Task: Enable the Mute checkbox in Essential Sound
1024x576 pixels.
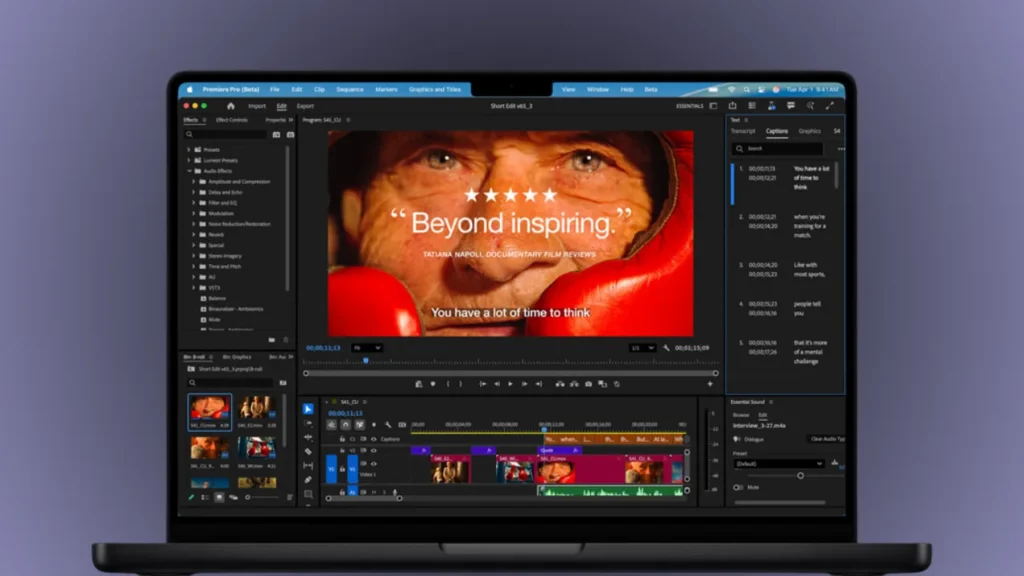Action: click(x=737, y=488)
